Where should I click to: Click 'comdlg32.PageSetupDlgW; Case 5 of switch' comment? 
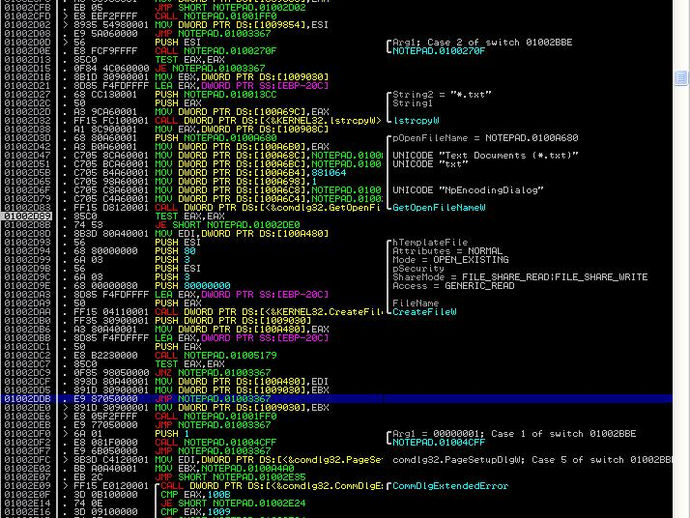click(x=532, y=460)
